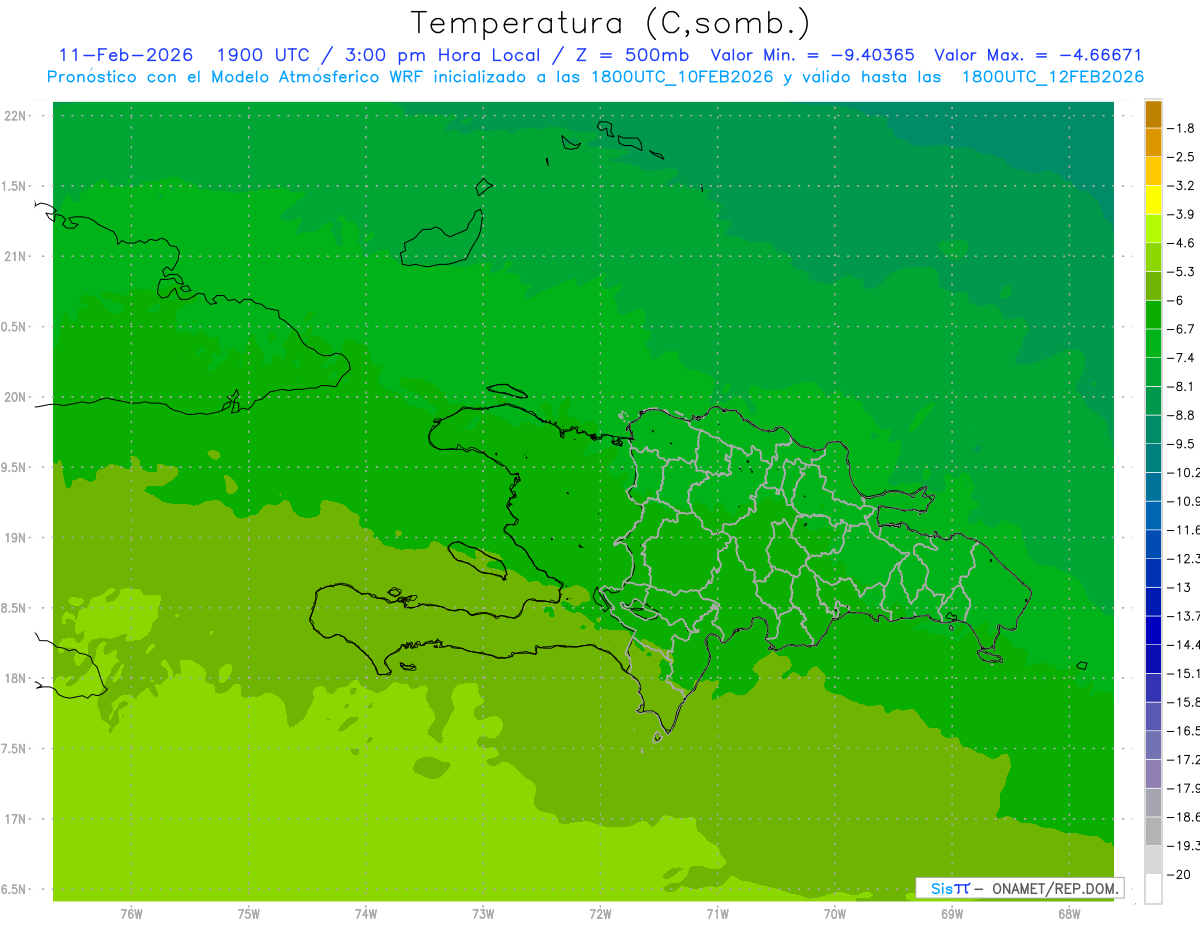Pick the lime swatch between -3.9 and -4.6
The width and height of the screenshot is (1200, 927).
tap(1153, 229)
